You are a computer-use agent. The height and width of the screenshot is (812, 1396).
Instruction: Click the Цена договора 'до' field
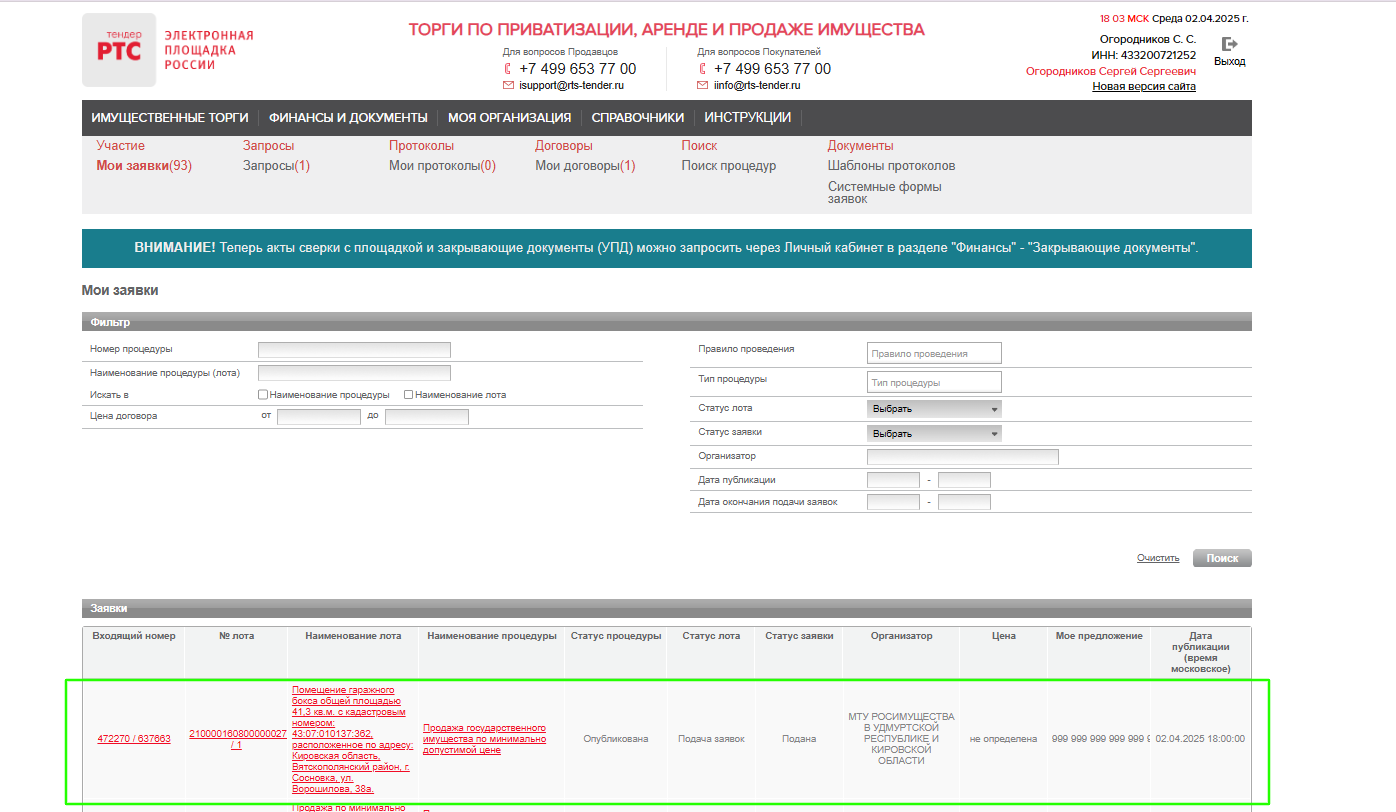pos(427,417)
